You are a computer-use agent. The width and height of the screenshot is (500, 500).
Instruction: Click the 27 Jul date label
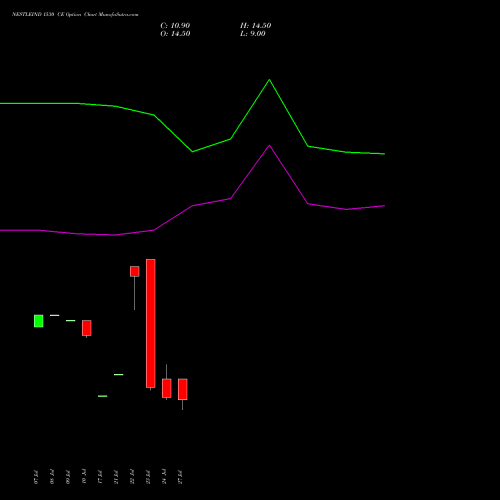coord(180,477)
